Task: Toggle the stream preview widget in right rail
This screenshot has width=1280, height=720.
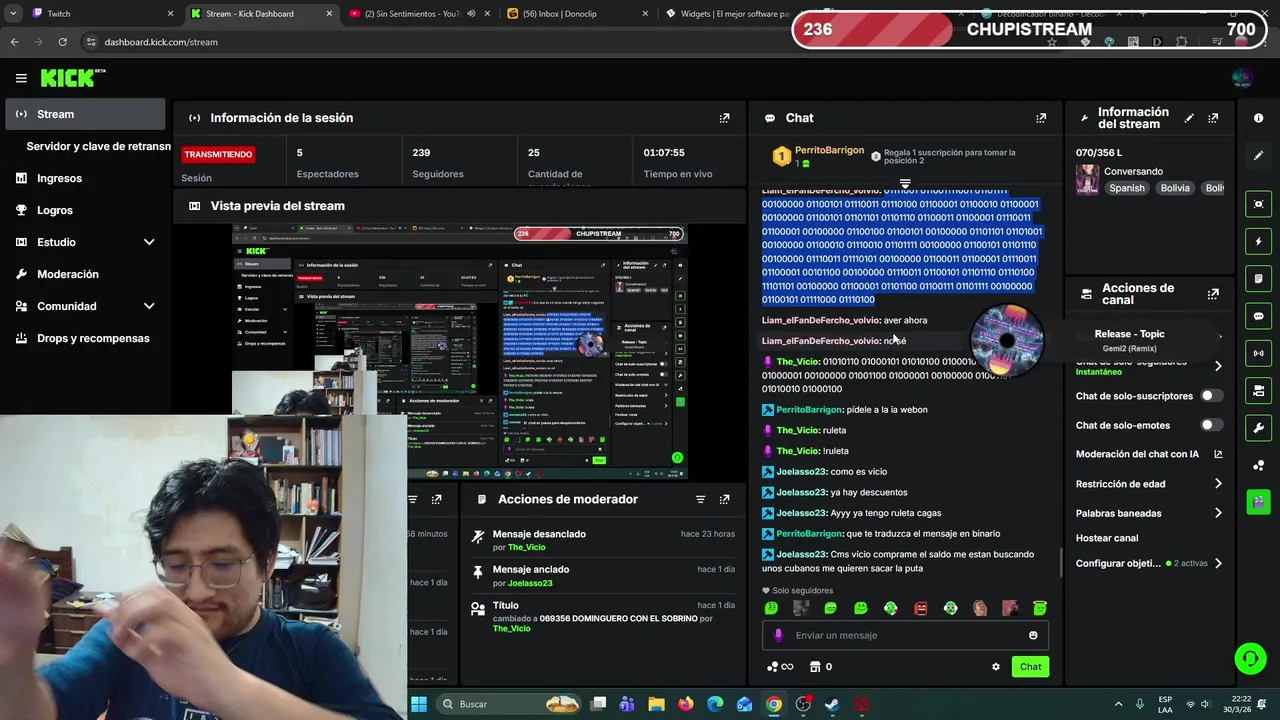Action: [x=1258, y=204]
